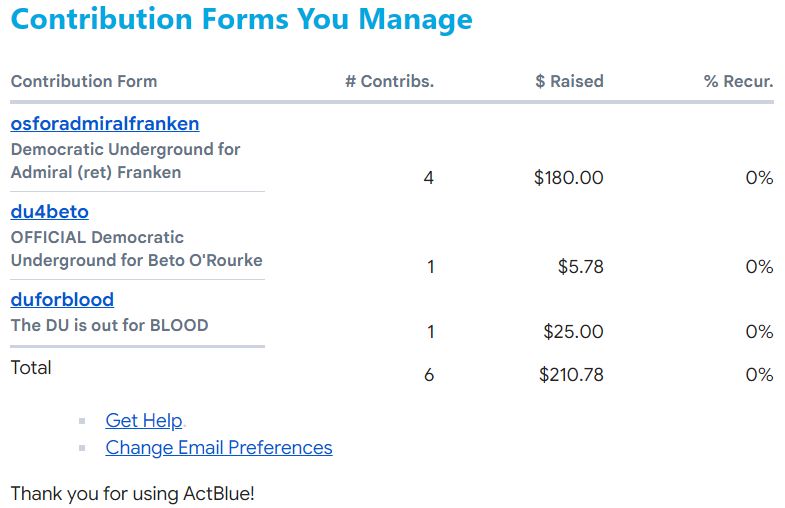Click the % Recur. column header

738,82
